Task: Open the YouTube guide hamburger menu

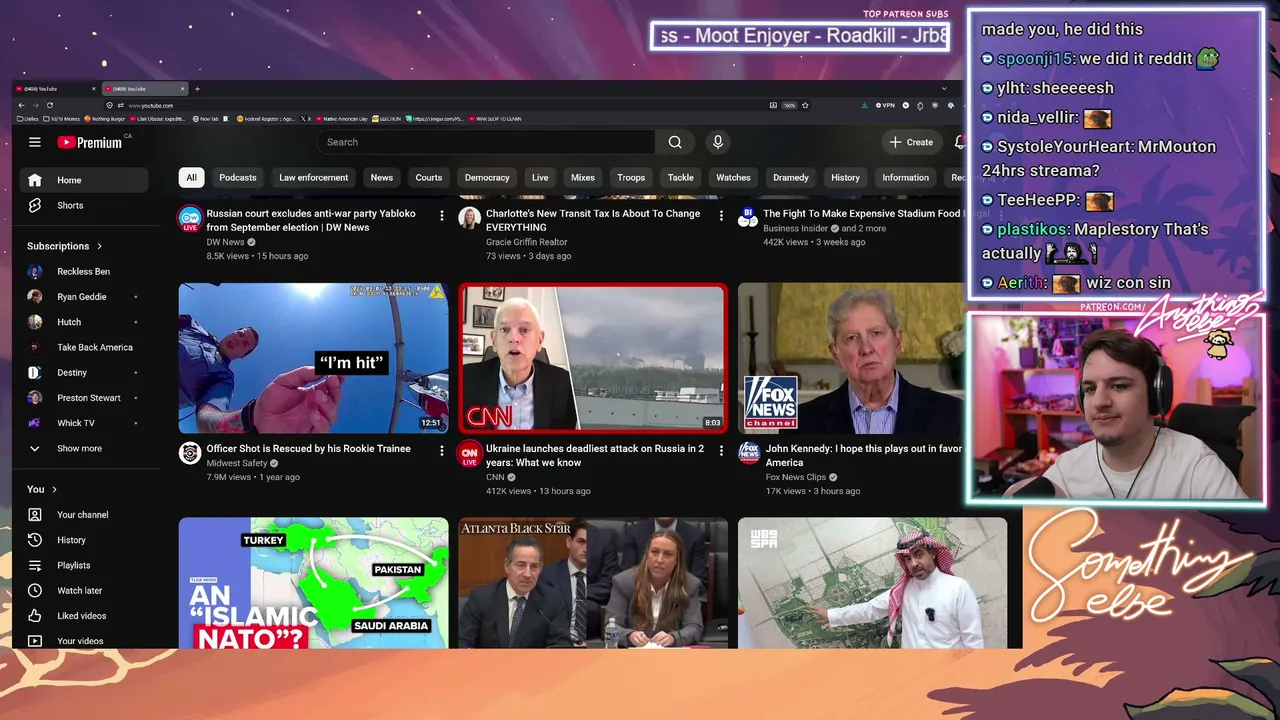Action: pos(35,142)
